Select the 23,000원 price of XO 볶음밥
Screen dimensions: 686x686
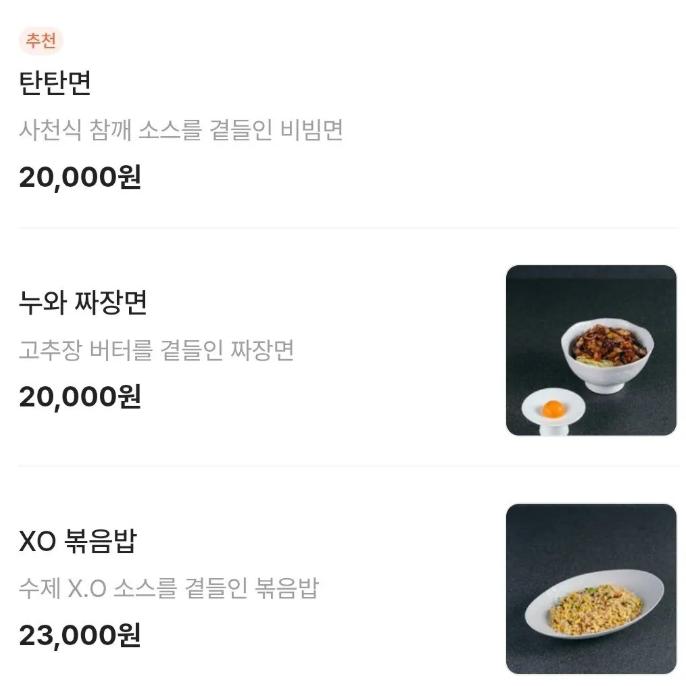pyautogui.click(x=80, y=635)
